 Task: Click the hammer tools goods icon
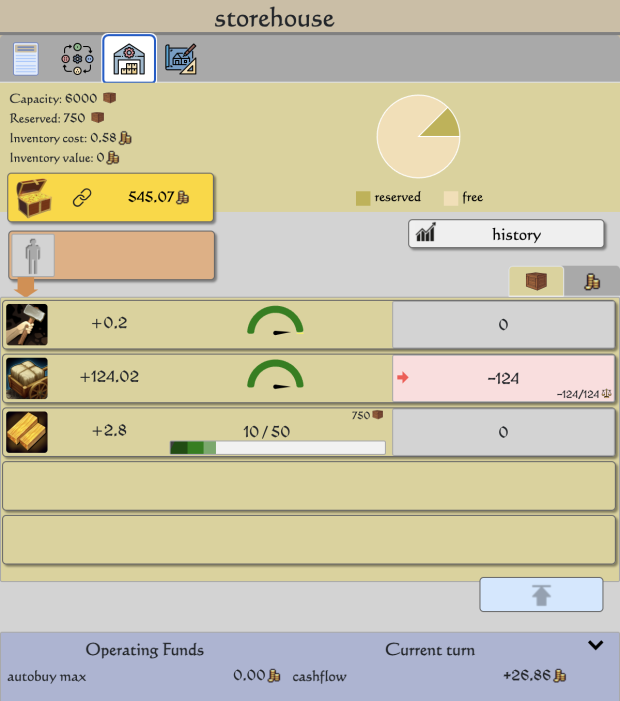click(27, 325)
